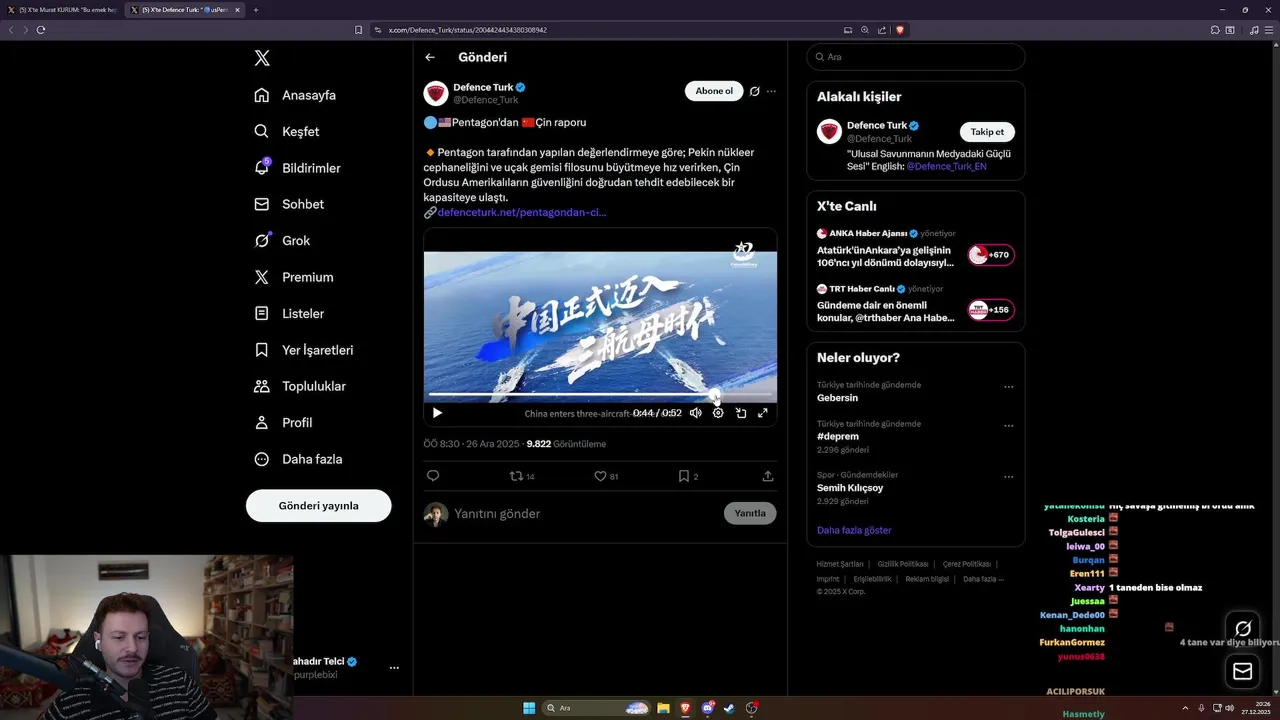Click the browser address bar URL
The height and width of the screenshot is (720, 1280).
[x=468, y=30]
